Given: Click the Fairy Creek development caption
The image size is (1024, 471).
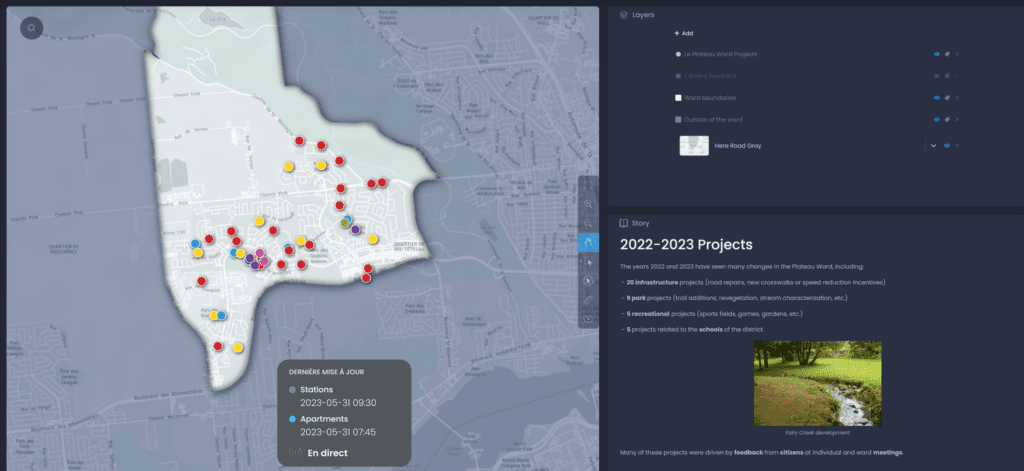Looking at the screenshot, I should pos(818,432).
